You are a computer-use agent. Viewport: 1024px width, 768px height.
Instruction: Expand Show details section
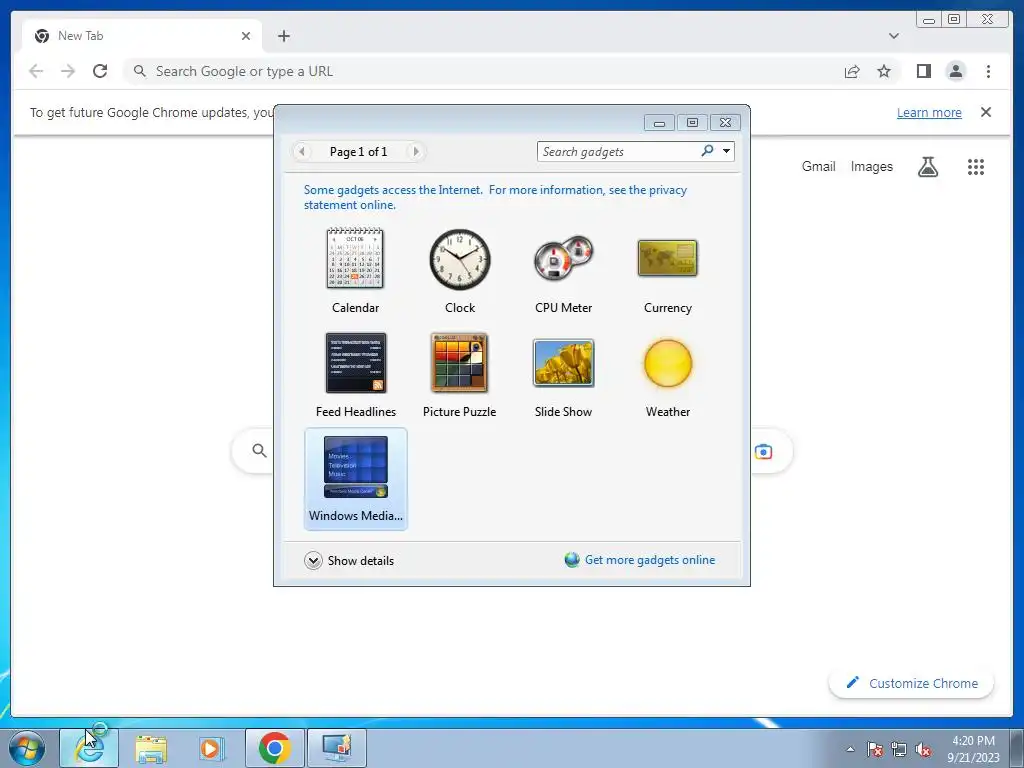tap(349, 560)
